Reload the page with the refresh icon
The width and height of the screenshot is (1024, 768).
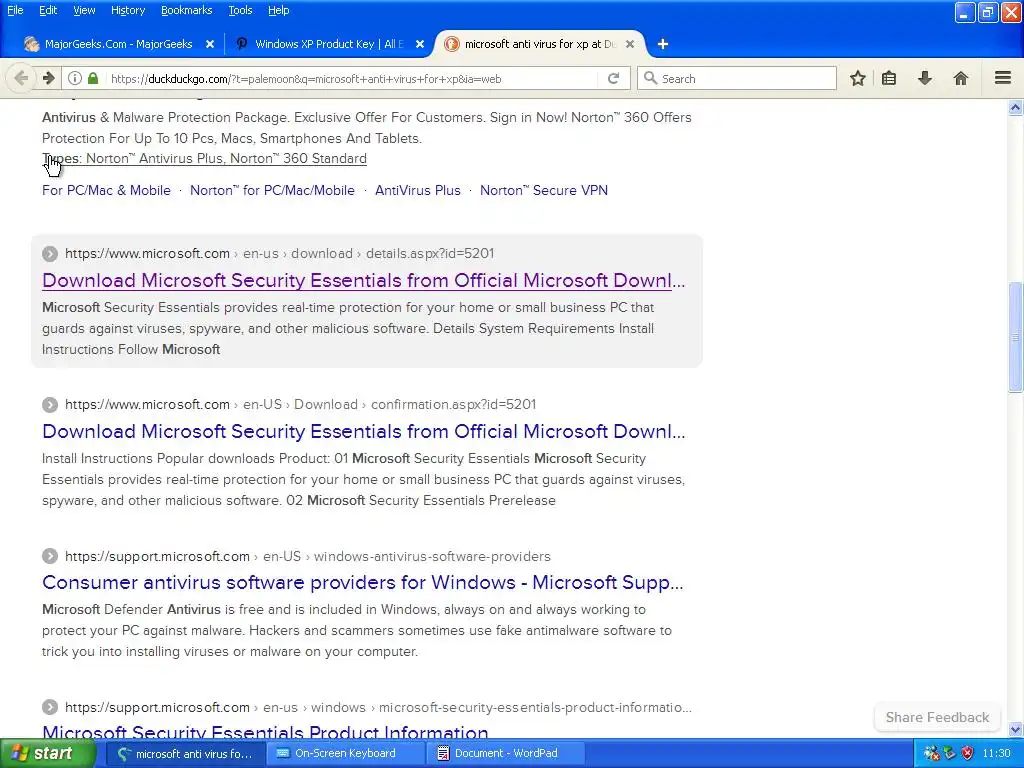tap(613, 78)
